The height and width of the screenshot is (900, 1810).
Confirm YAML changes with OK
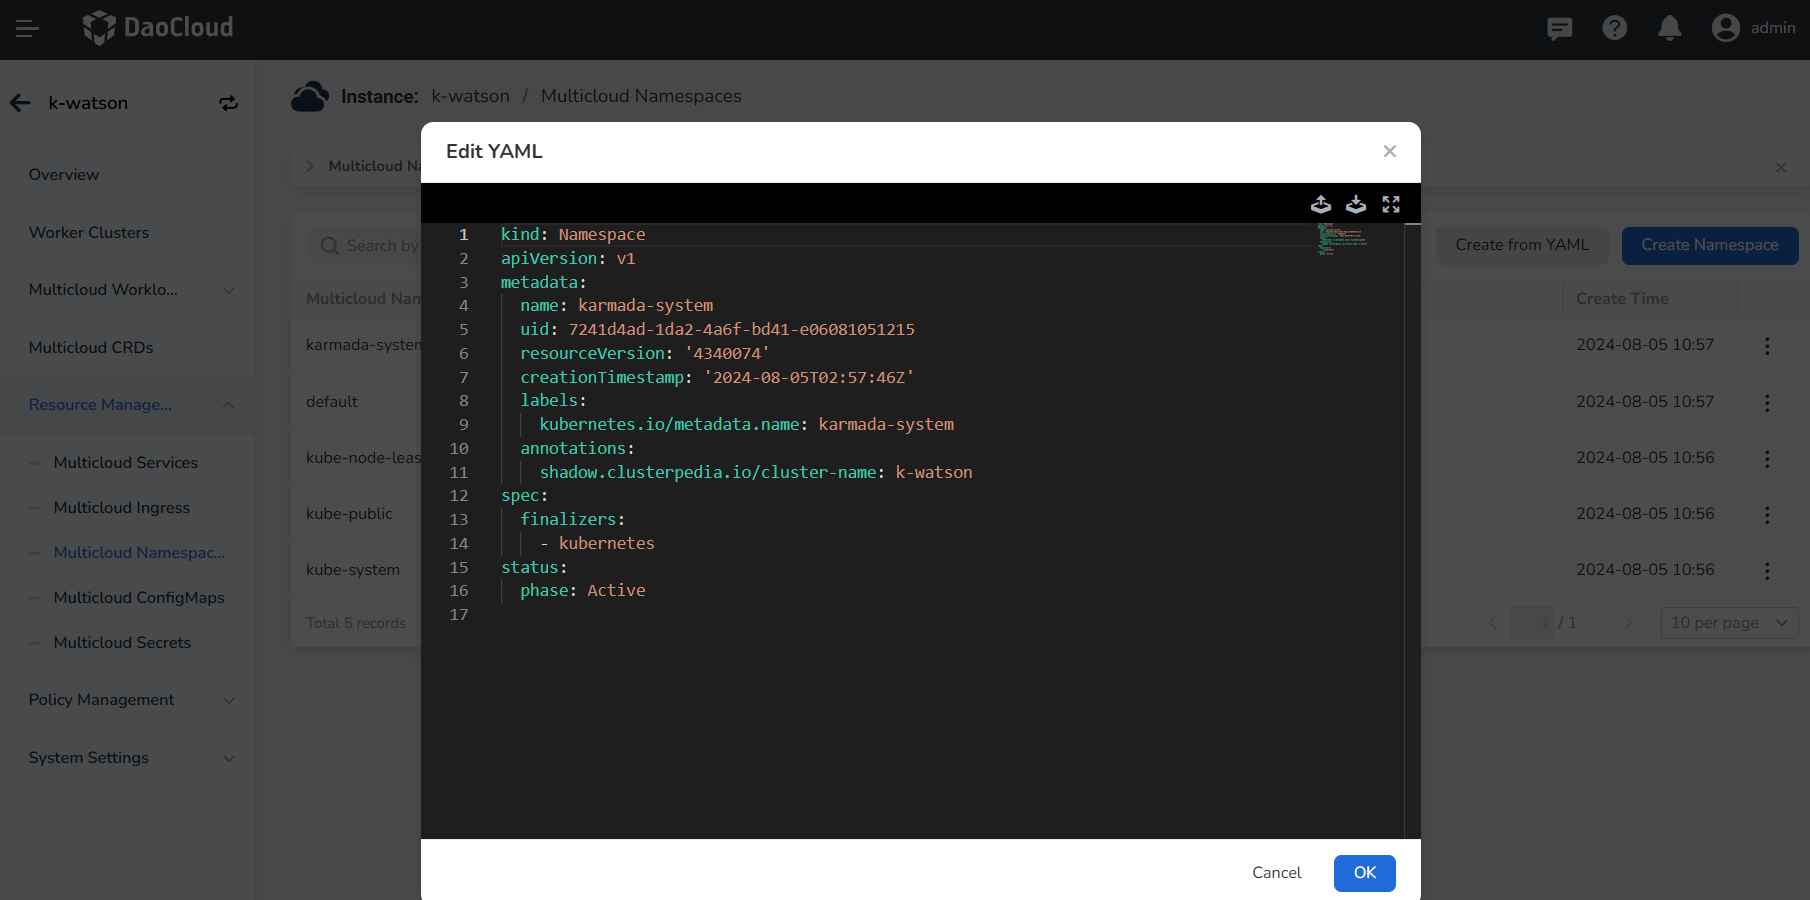coord(1364,873)
